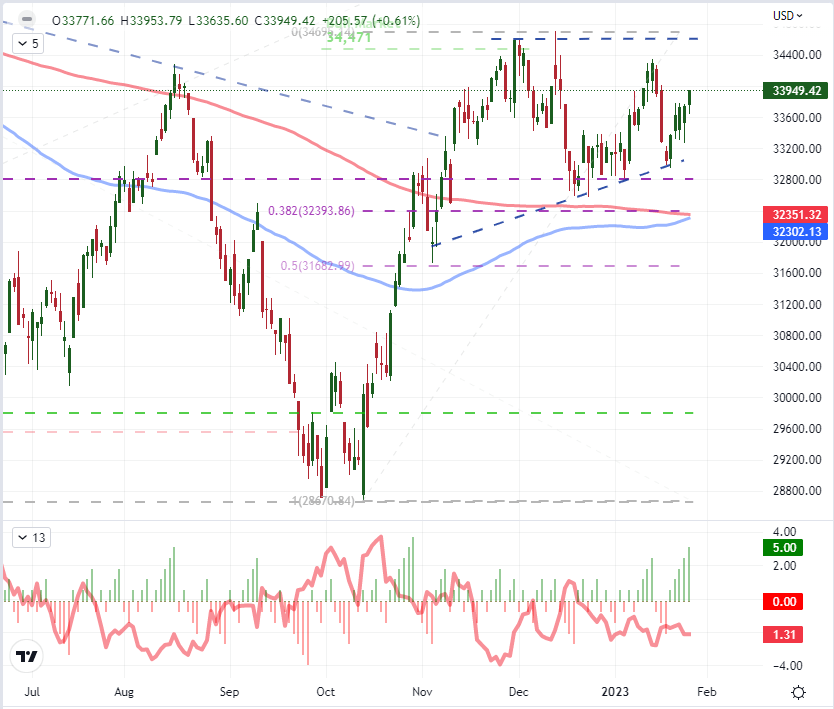
Task: Select the red 32351.32 moving average label
Action: click(x=797, y=214)
